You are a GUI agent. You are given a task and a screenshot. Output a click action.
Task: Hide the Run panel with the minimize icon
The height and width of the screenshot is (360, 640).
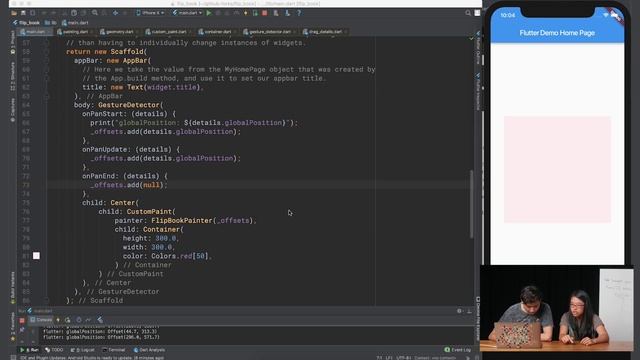pos(469,311)
